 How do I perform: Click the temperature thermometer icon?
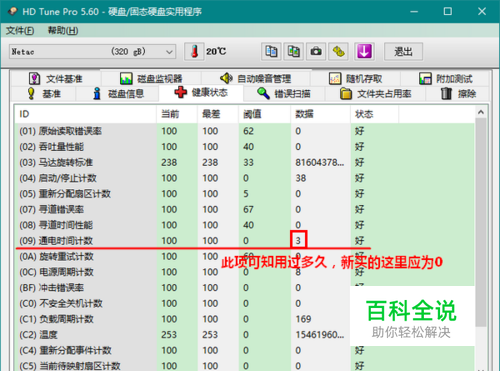(194, 52)
